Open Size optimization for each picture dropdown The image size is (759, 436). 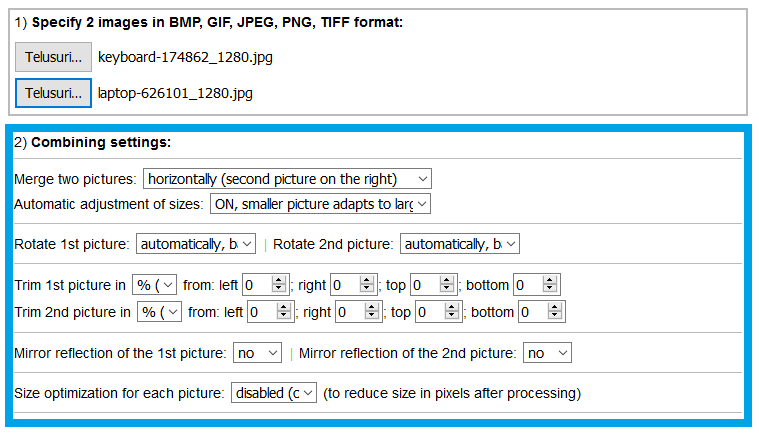274,393
